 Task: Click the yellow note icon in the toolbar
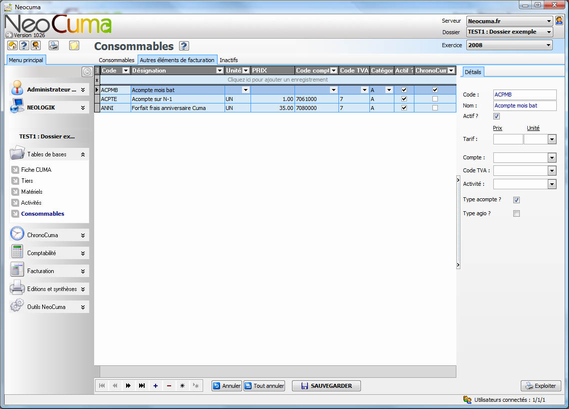pyautogui.click(x=74, y=45)
